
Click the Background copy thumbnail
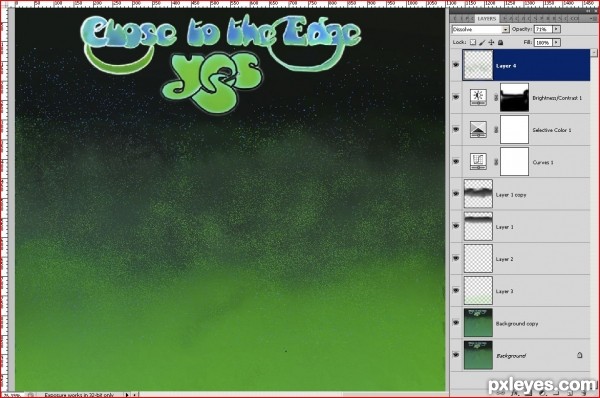[x=478, y=323]
